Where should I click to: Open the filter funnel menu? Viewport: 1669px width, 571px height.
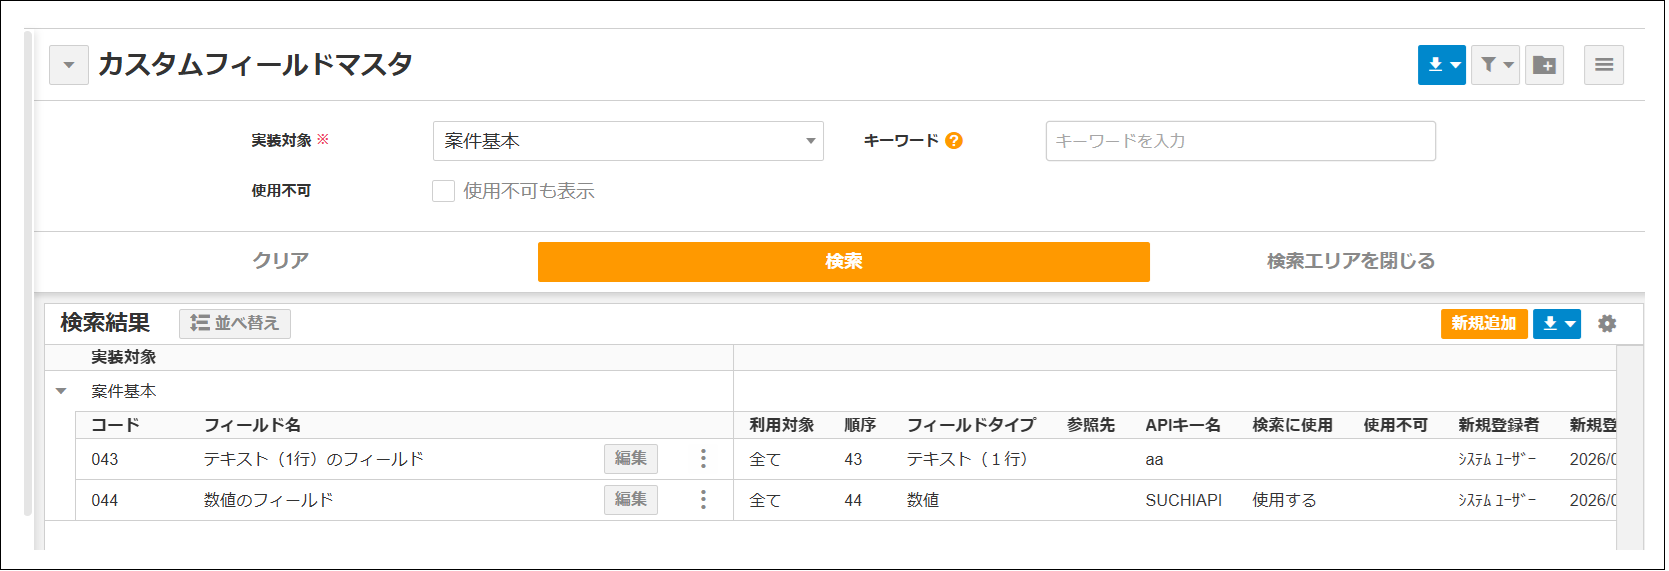coord(1495,65)
